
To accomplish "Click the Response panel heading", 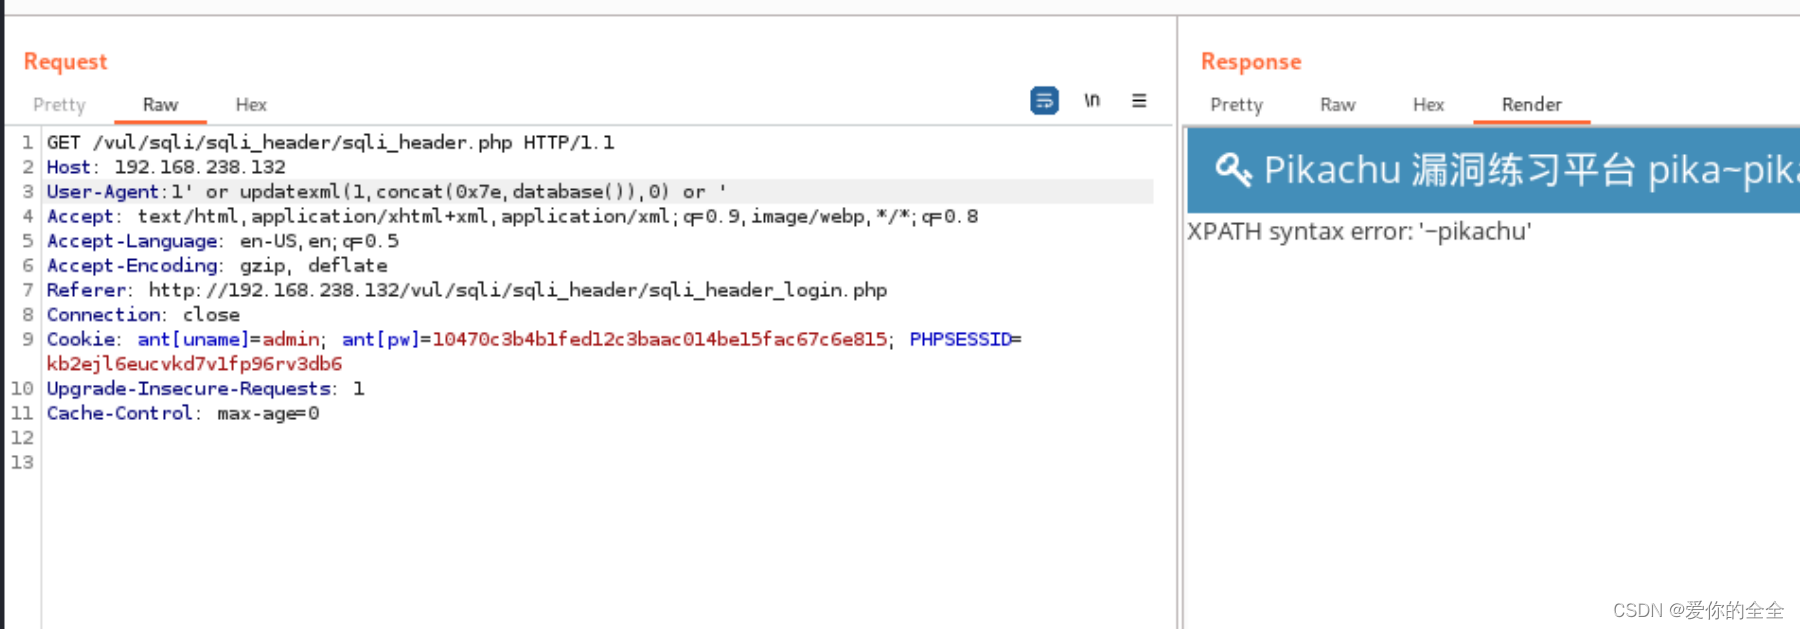I will click(1251, 61).
